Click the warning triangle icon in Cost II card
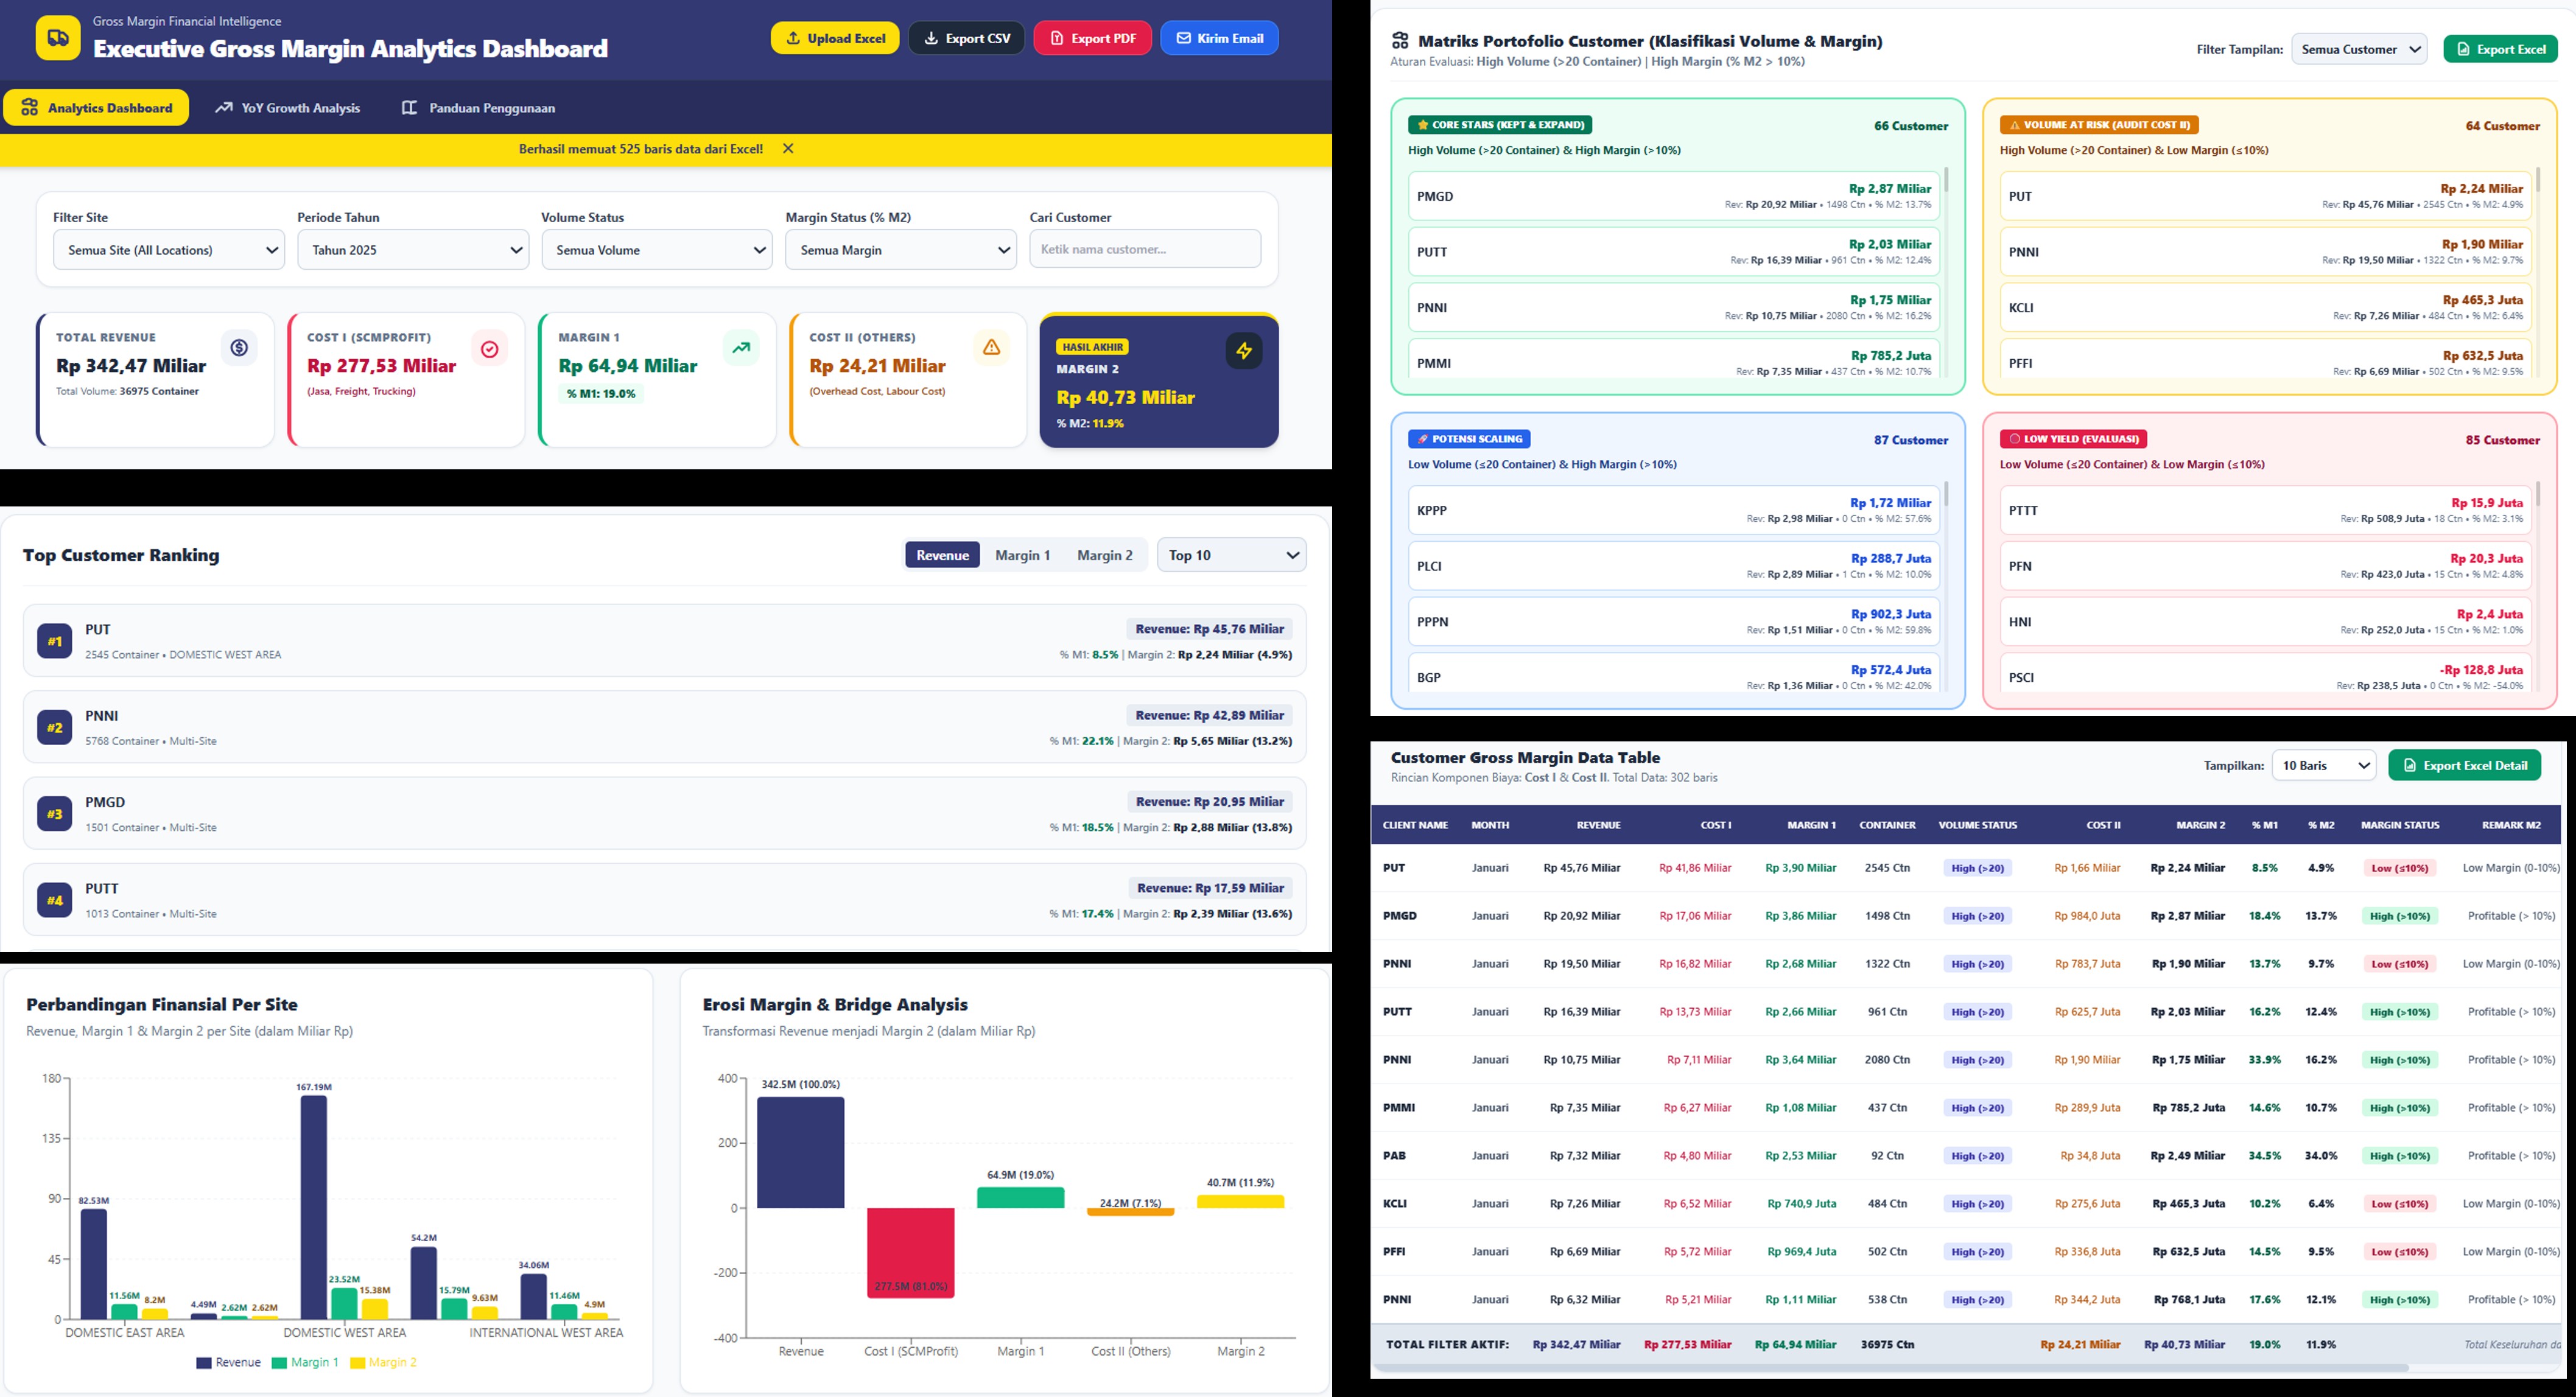Screen dimensions: 2576x1397 pyautogui.click(x=991, y=347)
